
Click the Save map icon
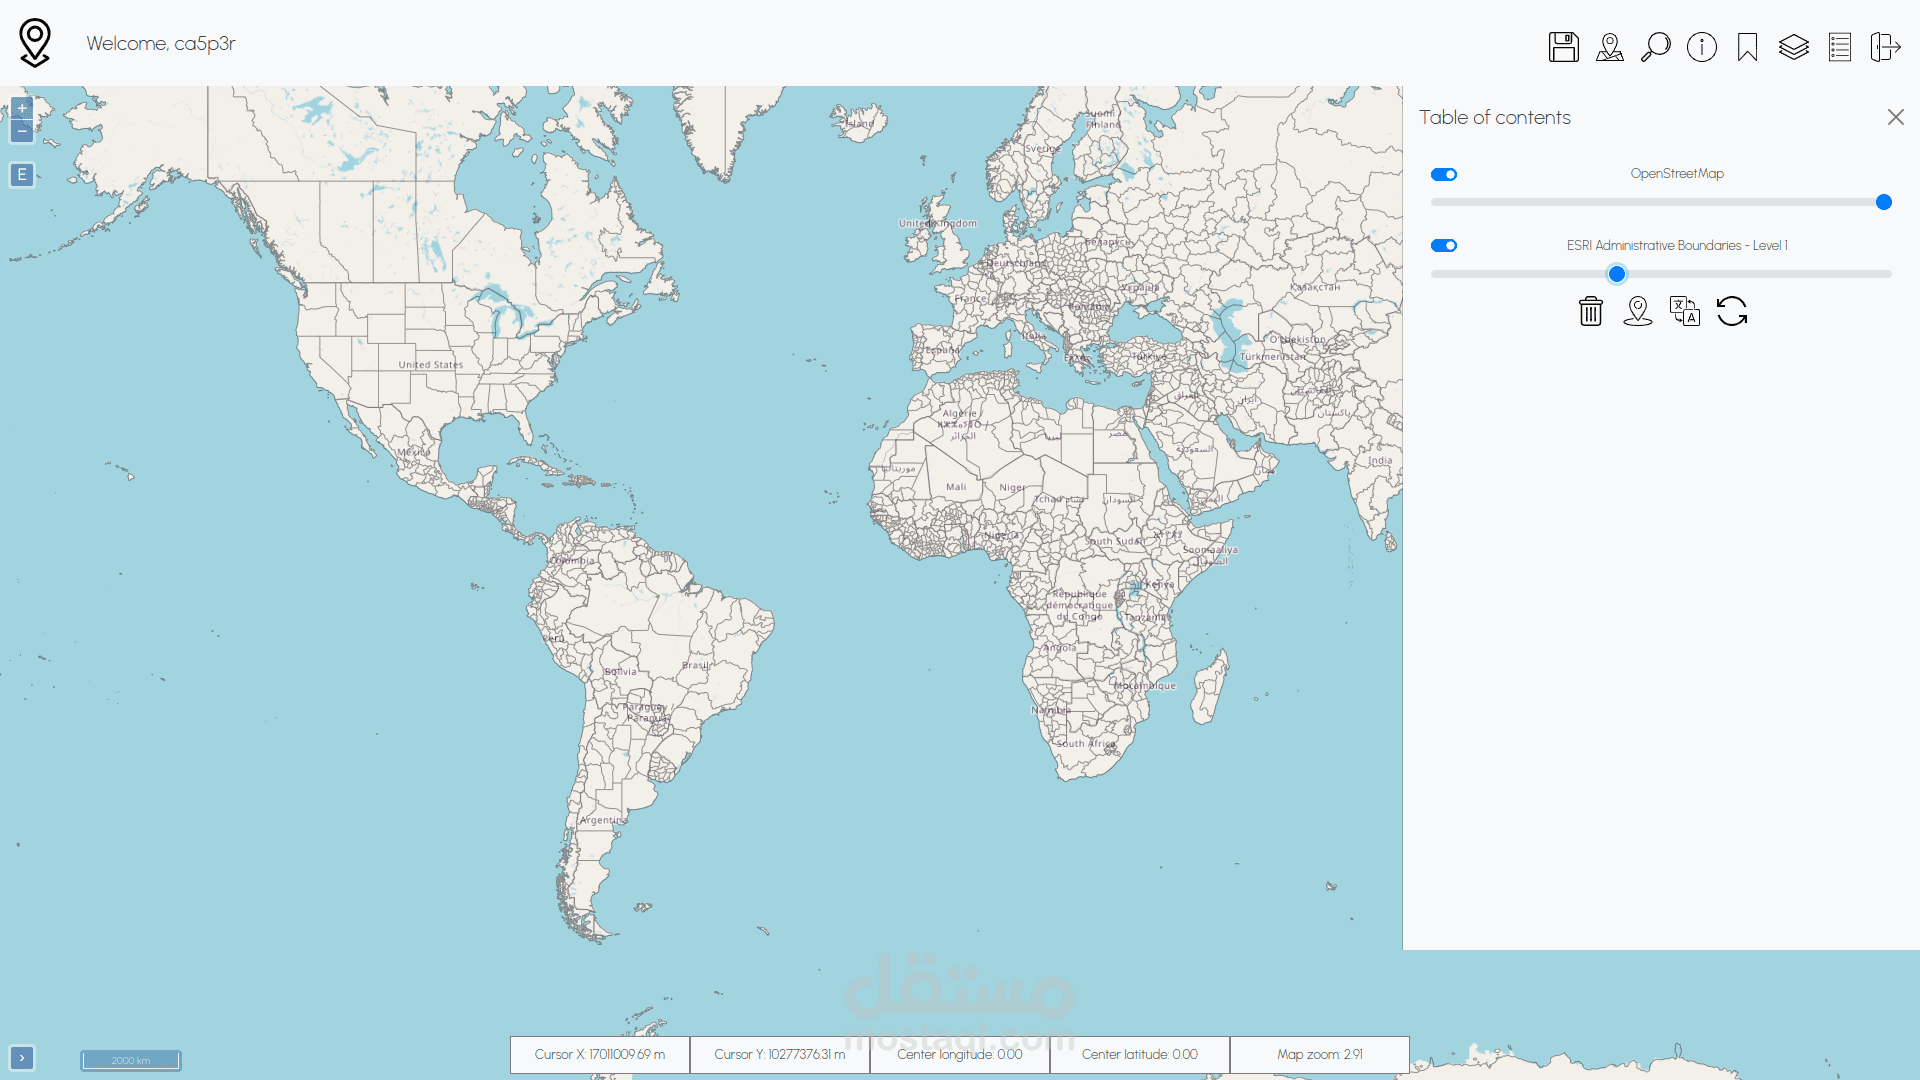coord(1564,47)
